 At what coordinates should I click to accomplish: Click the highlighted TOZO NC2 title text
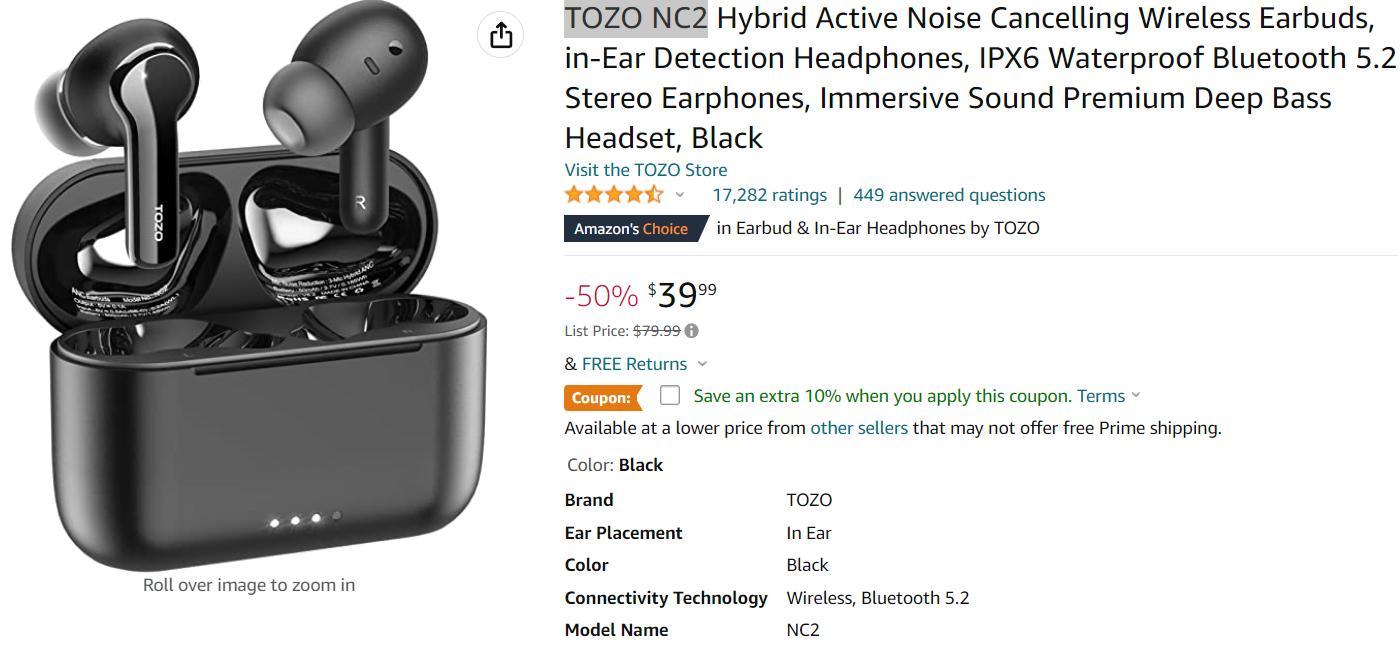point(636,18)
